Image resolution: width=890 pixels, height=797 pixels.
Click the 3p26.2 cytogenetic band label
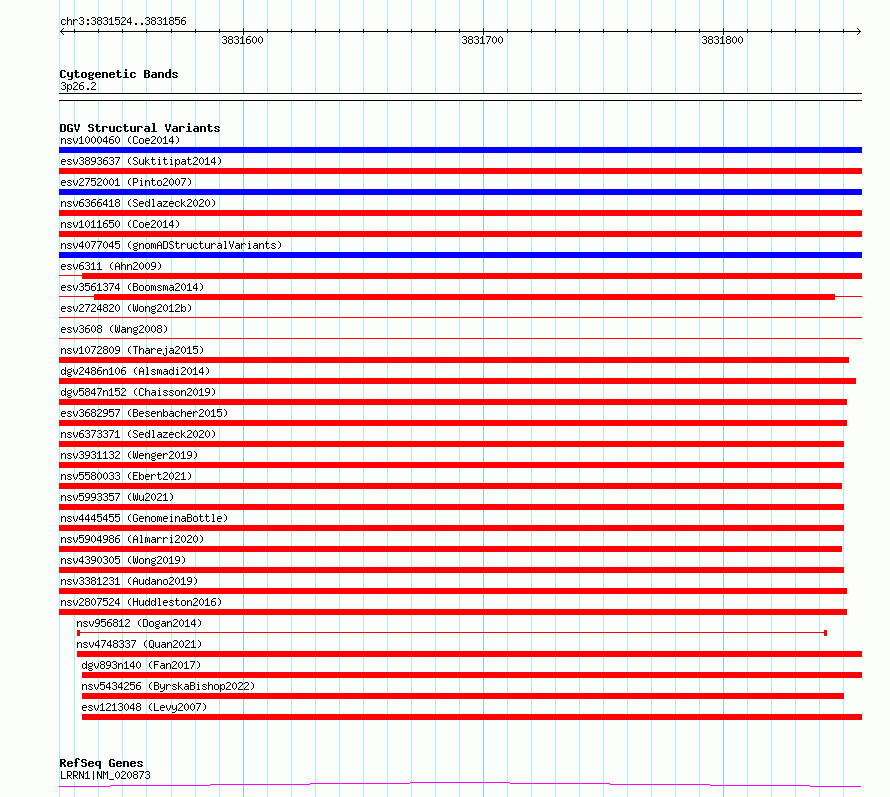pyautogui.click(x=78, y=86)
